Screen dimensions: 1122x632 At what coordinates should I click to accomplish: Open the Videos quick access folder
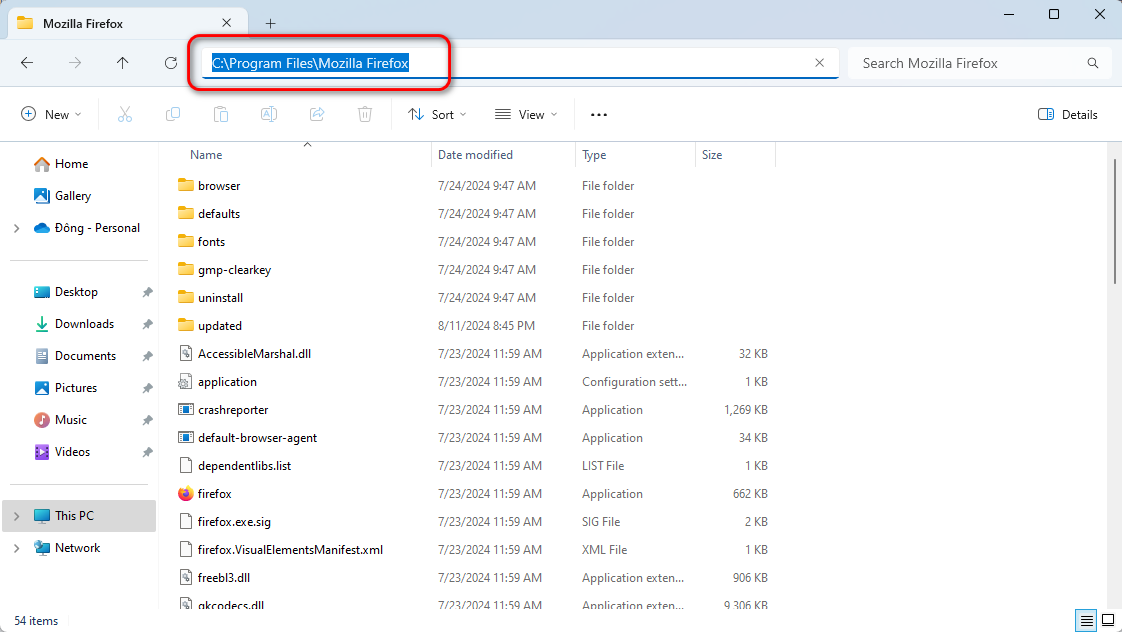[62, 452]
